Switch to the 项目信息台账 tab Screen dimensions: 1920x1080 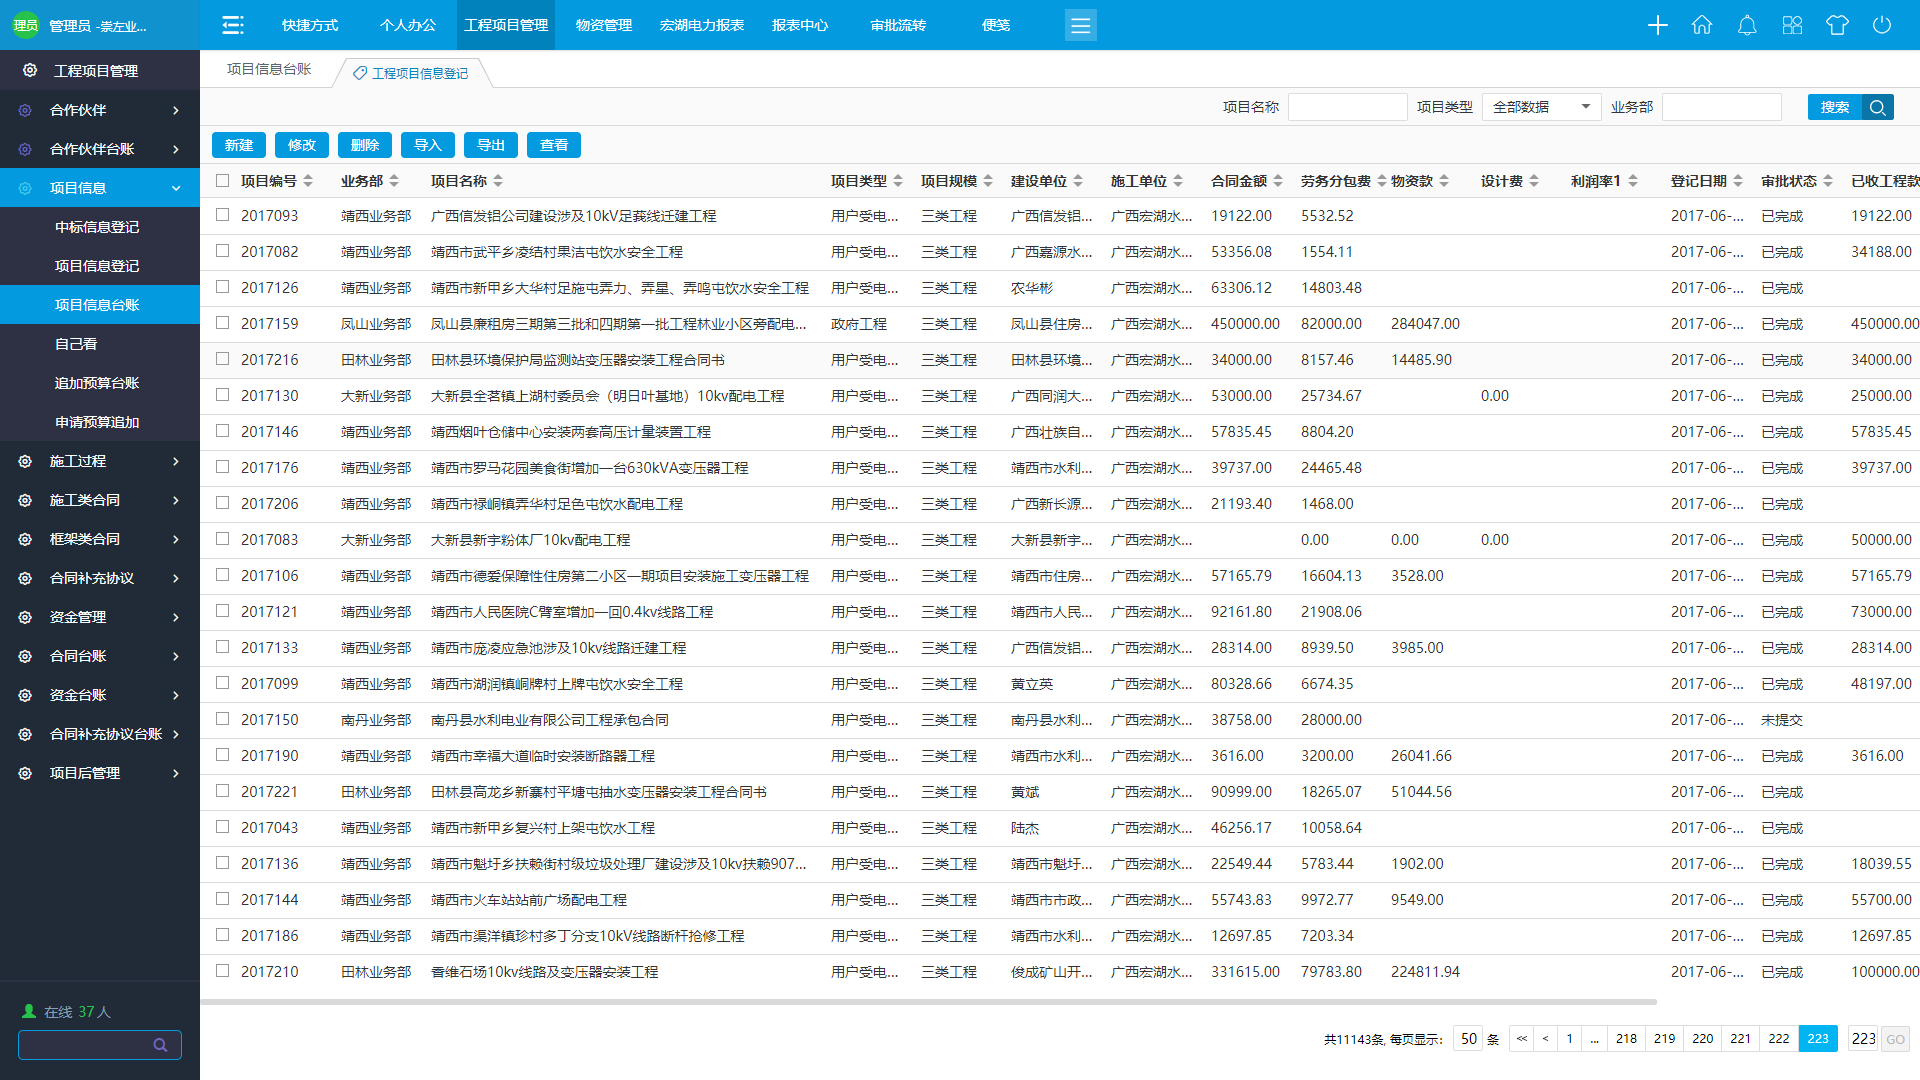point(269,69)
